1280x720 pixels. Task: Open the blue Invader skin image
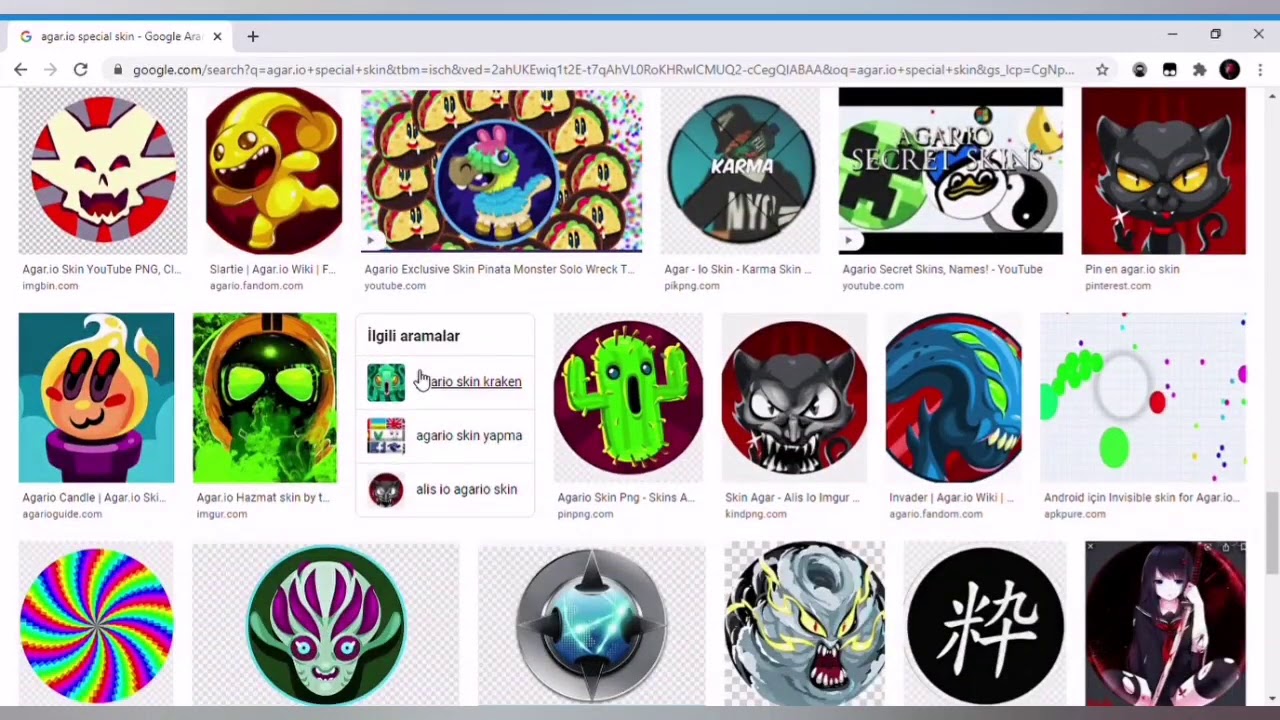[x=954, y=398]
